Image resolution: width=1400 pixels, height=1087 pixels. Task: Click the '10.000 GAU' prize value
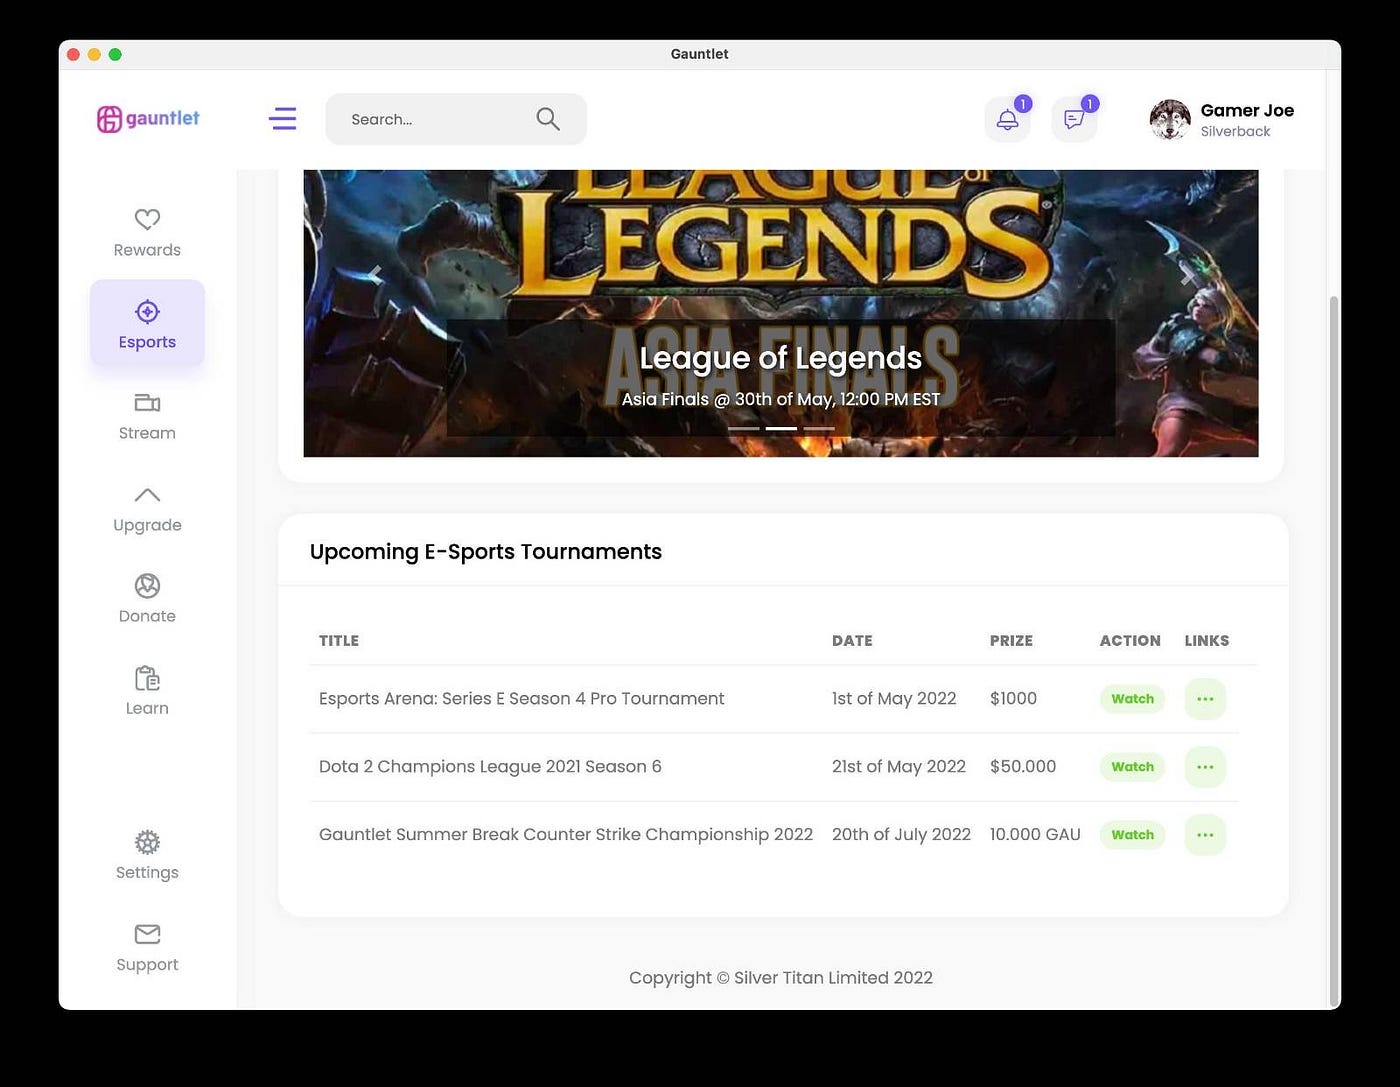pos(1035,835)
